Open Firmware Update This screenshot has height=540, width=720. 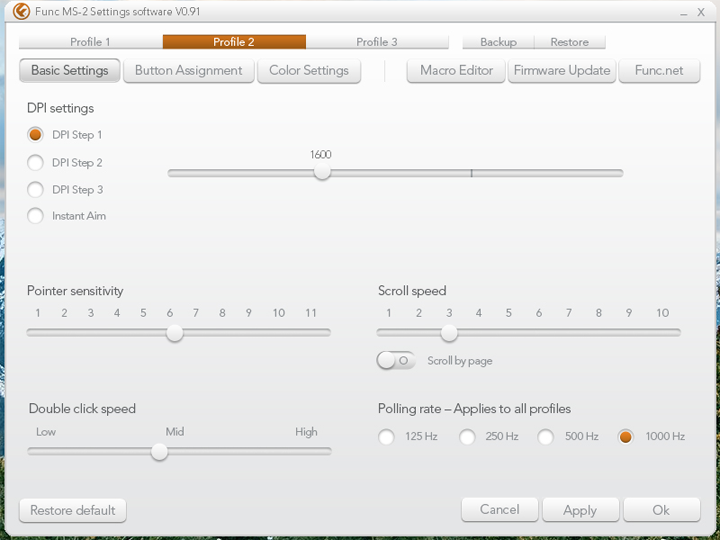561,71
